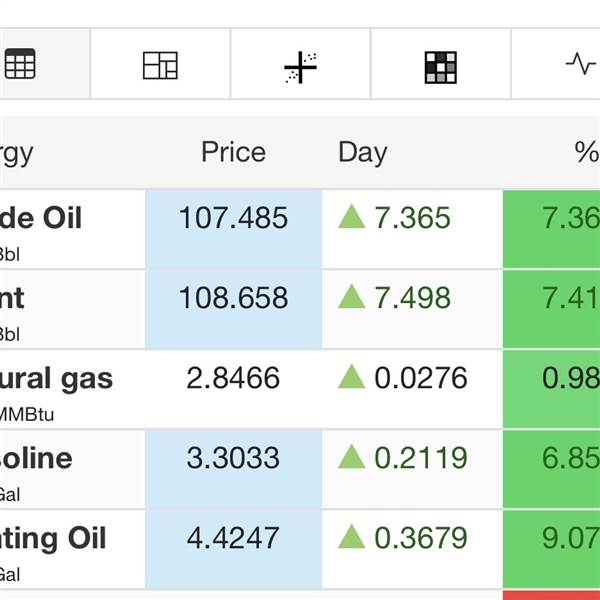Open the pulse line chart view

click(580, 65)
